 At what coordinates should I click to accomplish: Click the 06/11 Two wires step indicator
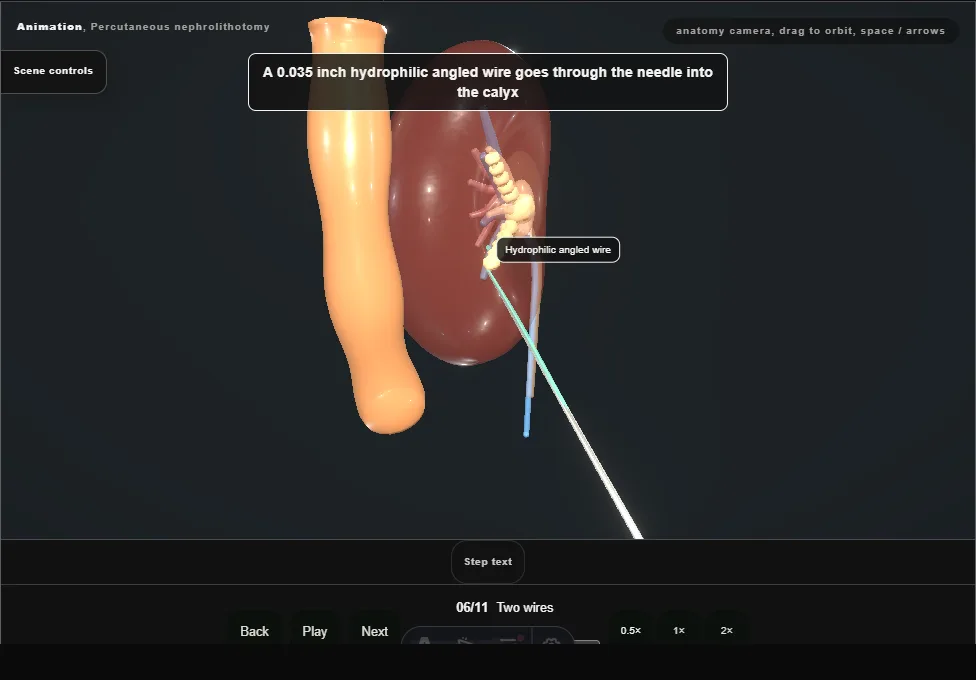coord(505,607)
